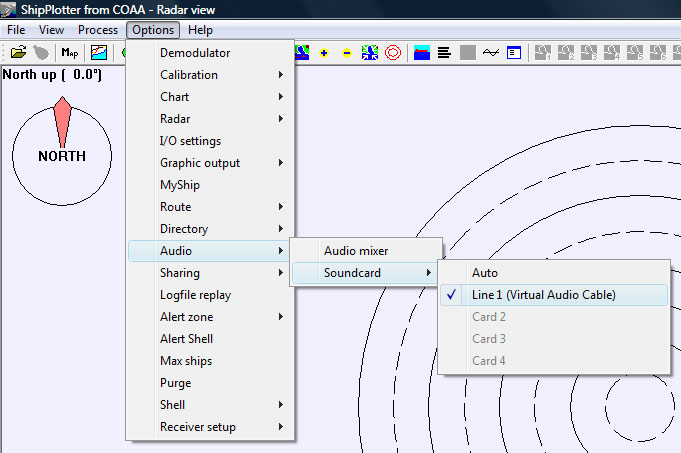Screen dimensions: 681x453
Task: Highlight the Soundcard submenu entry
Action: 366,273
